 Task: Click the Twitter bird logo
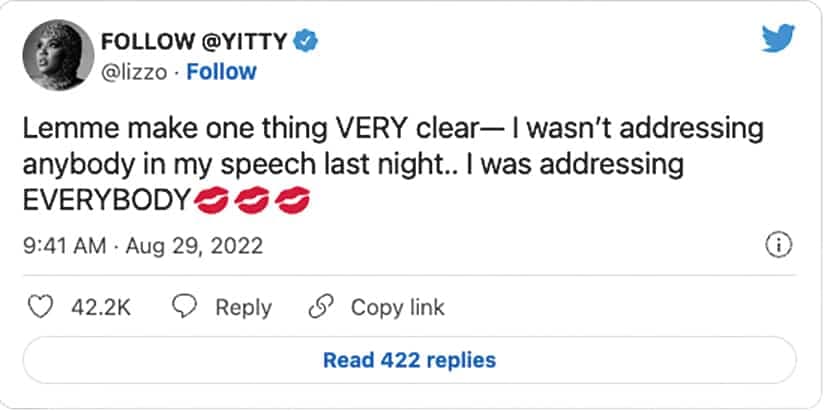coord(777,38)
